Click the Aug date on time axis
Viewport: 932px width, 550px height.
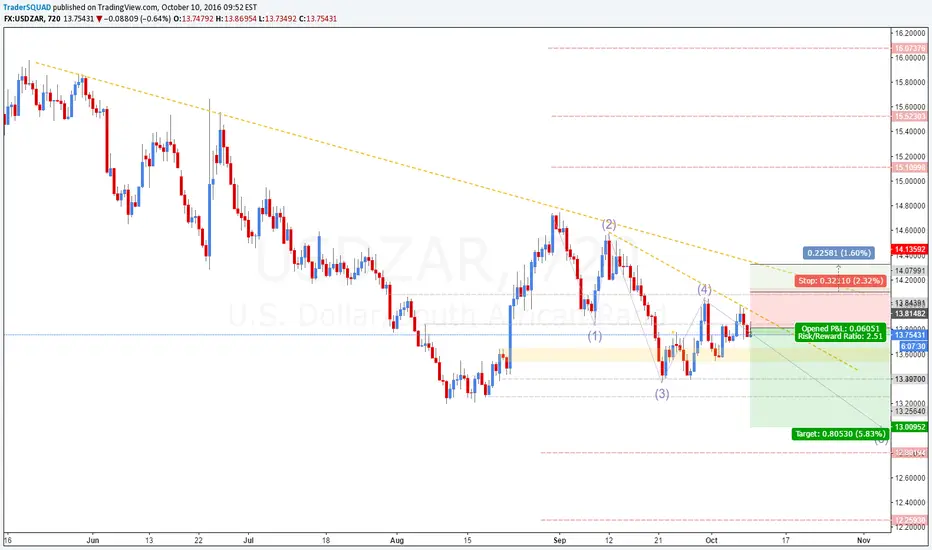coord(396,540)
